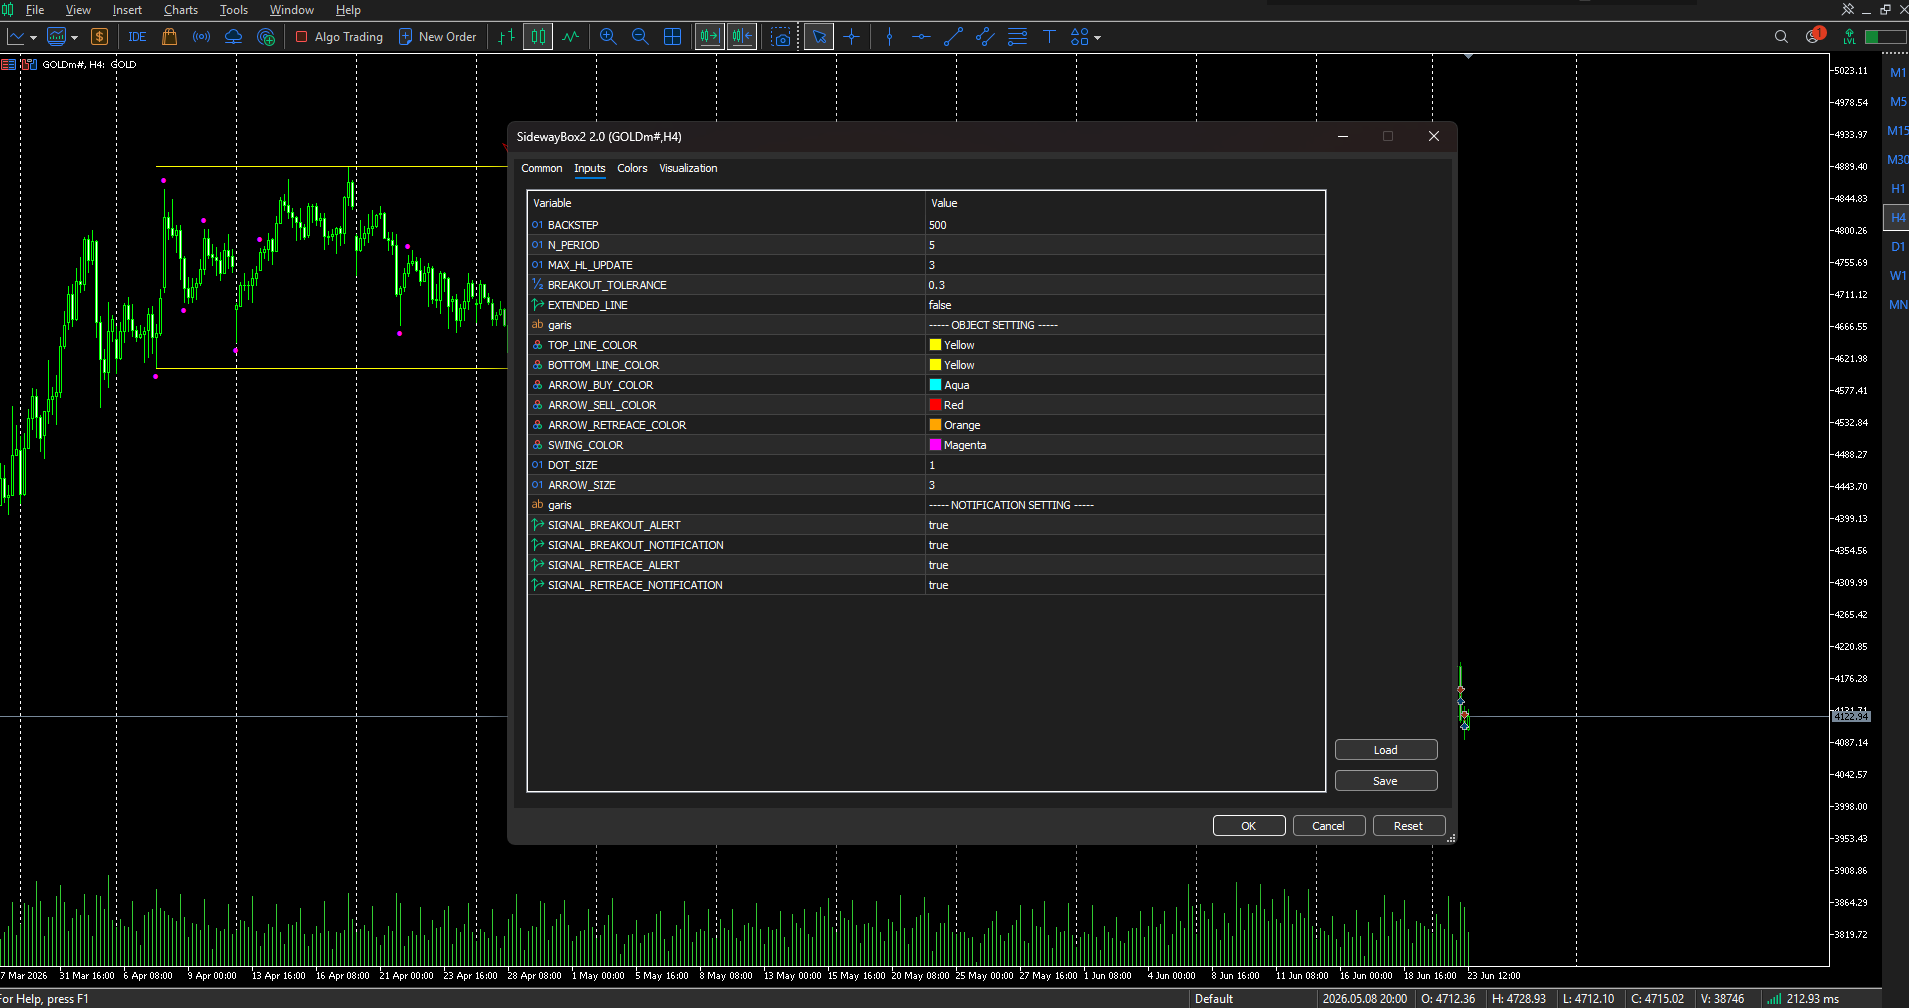Open BOTTOM_LINE_COLOR Yellow dropdown

pos(1125,365)
